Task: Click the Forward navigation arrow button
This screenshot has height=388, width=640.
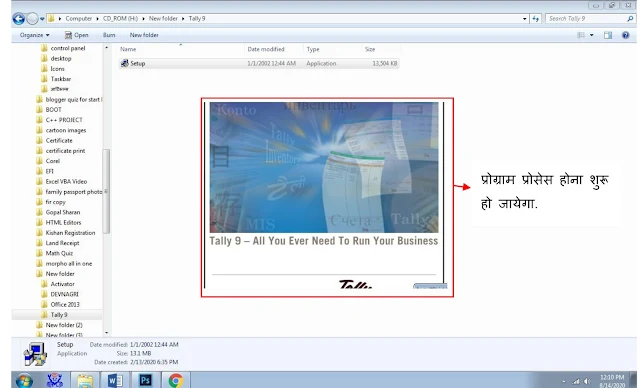Action: [32, 18]
